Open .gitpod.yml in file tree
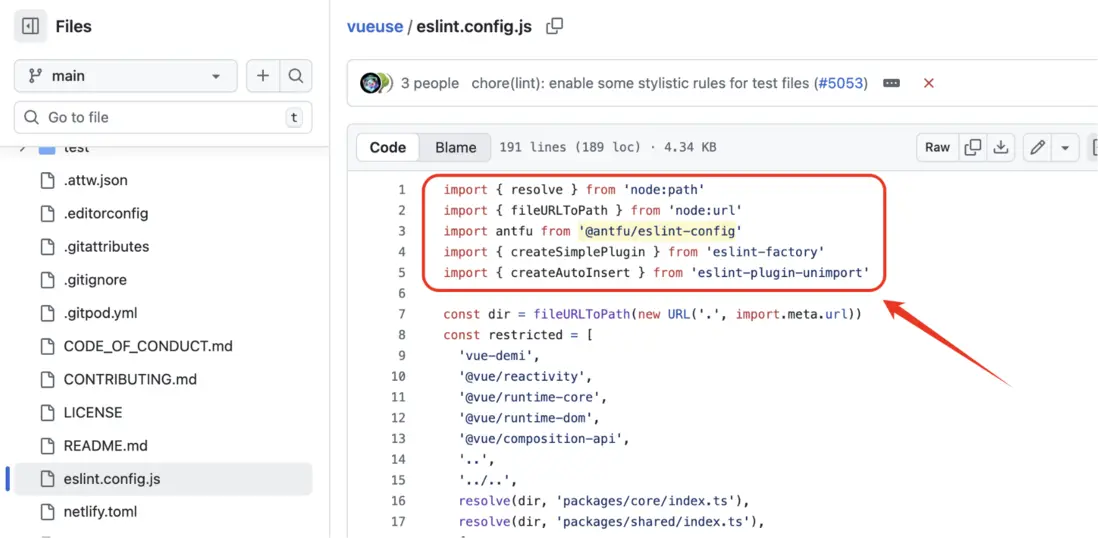Screen dimensions: 1098x538 [x=98, y=313]
